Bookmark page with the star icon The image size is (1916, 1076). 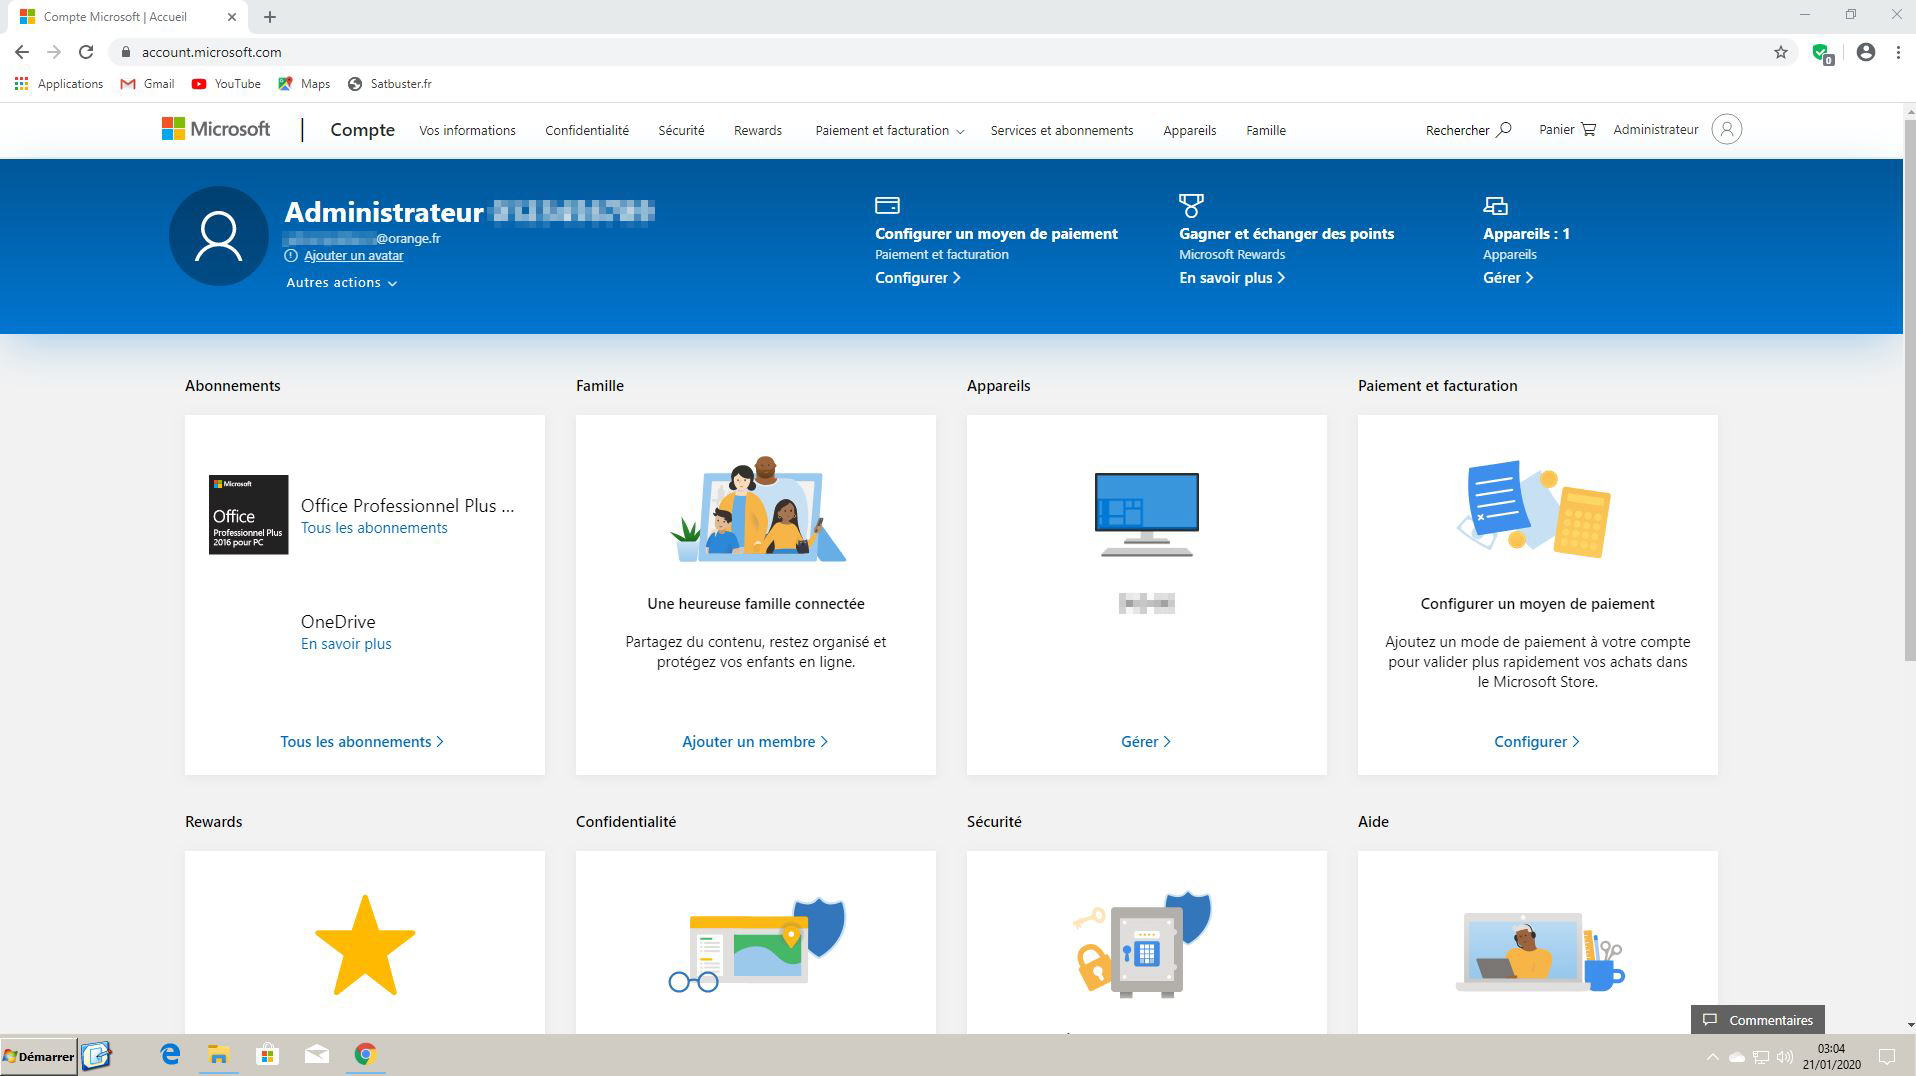click(1780, 52)
